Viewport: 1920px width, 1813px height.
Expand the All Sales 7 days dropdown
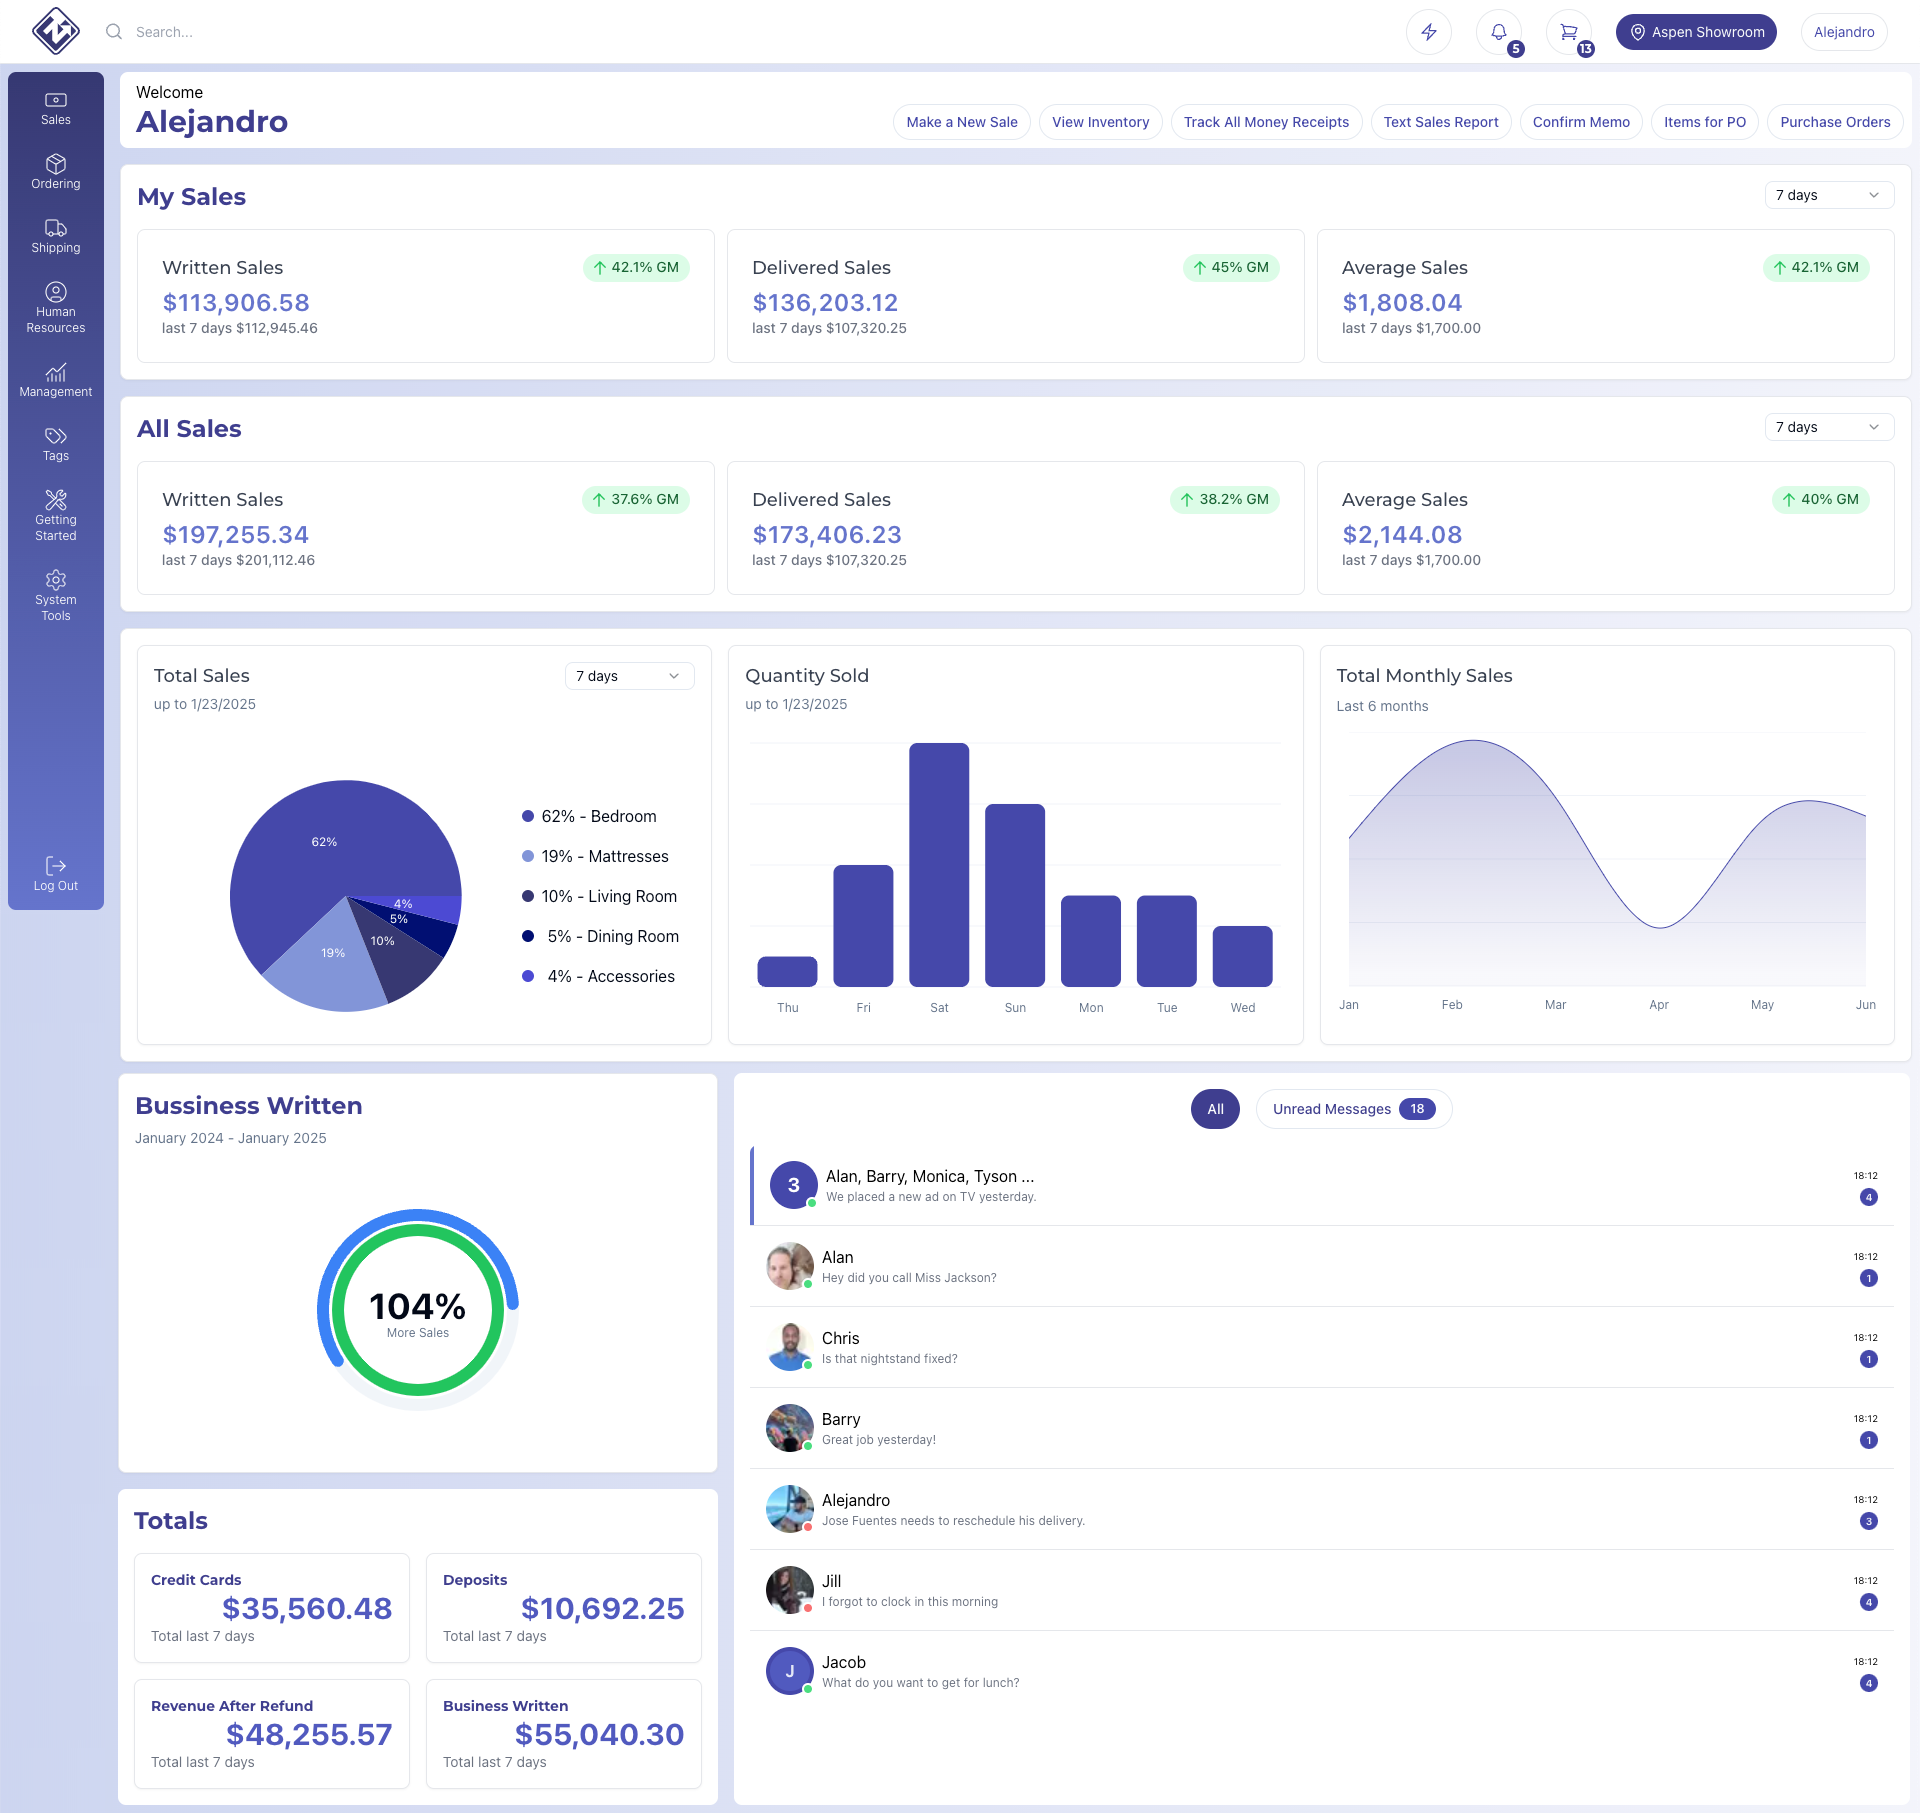coord(1829,427)
